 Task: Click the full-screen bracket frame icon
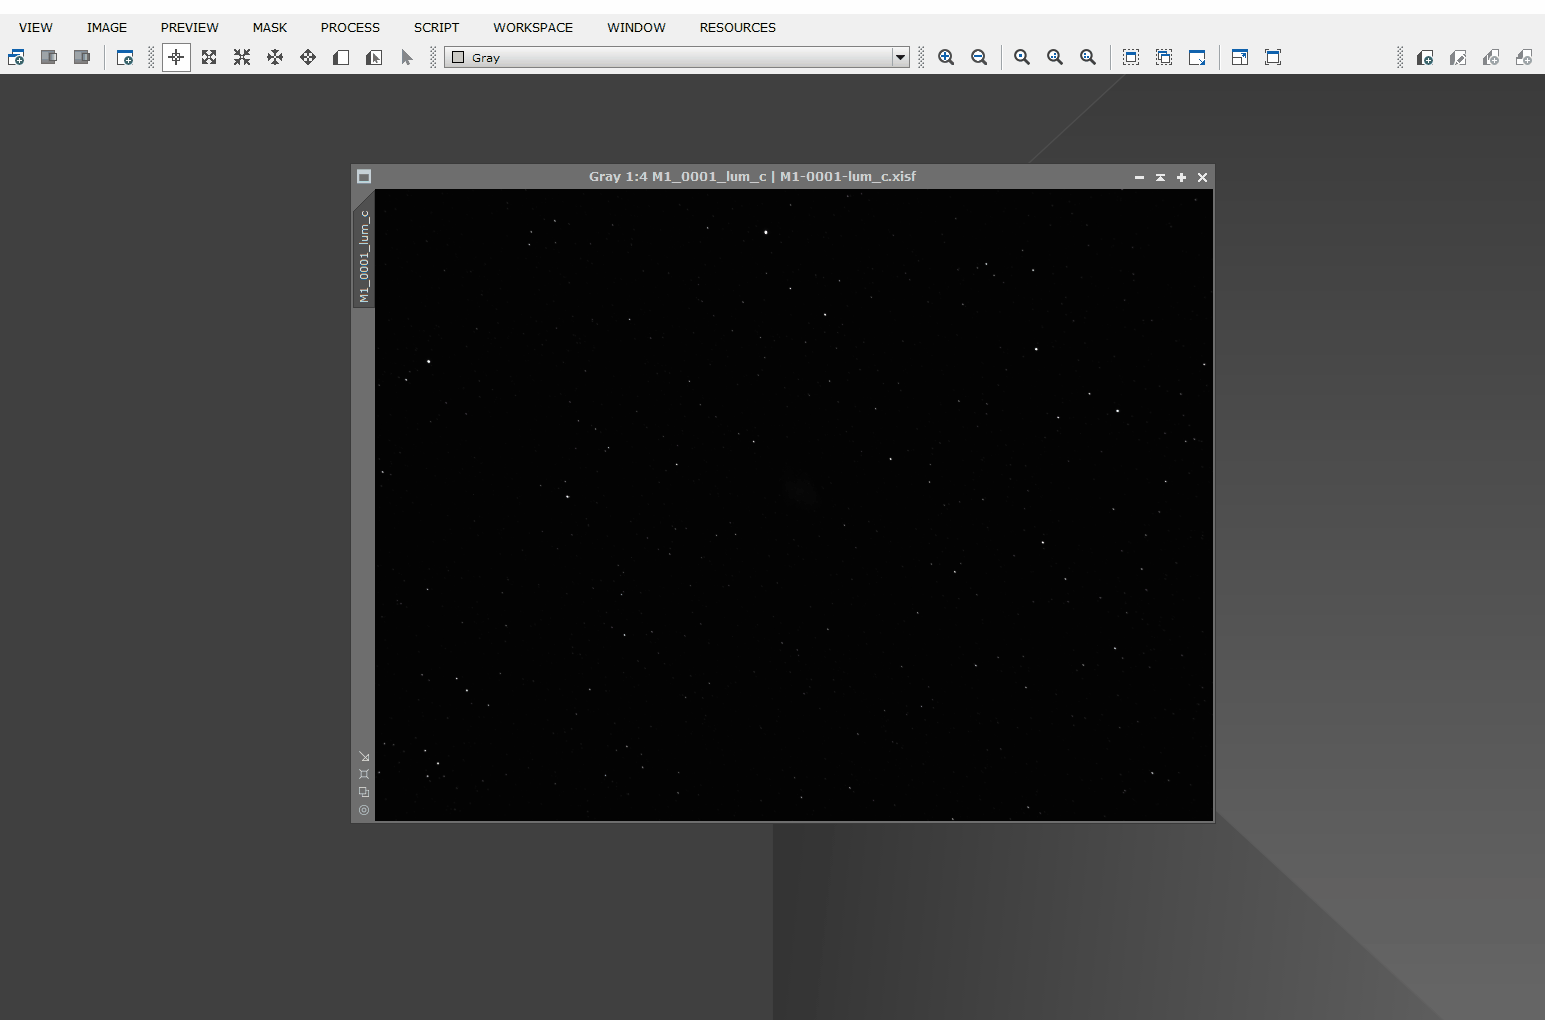(x=1273, y=57)
